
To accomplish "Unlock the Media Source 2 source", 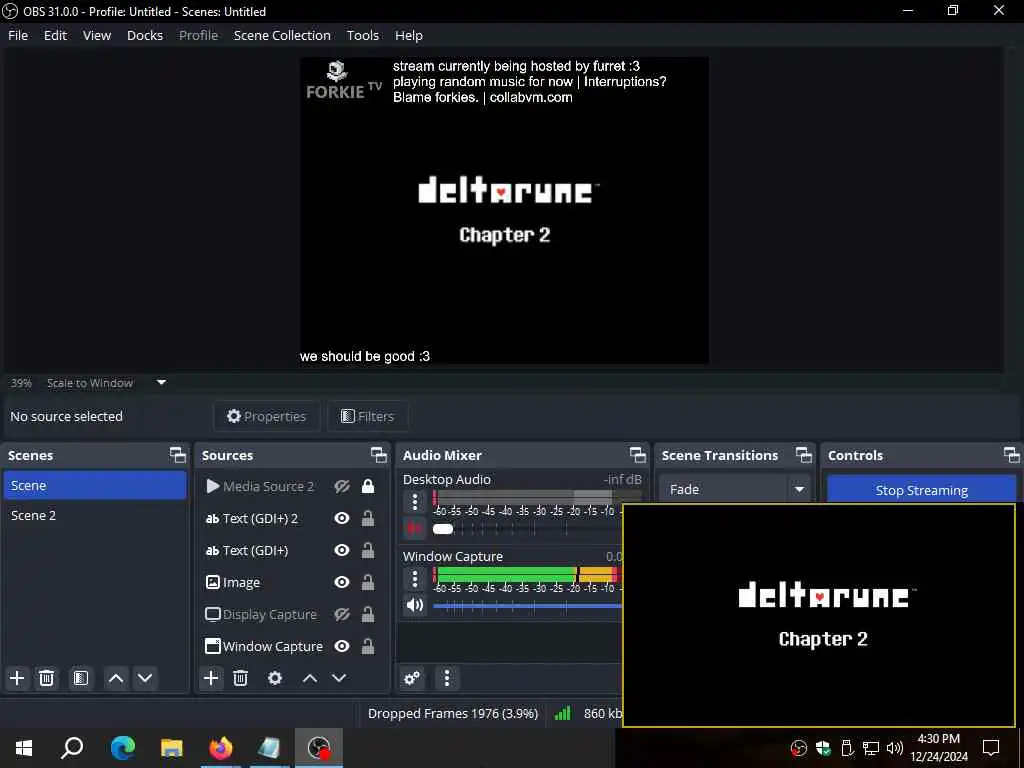I will [x=368, y=486].
